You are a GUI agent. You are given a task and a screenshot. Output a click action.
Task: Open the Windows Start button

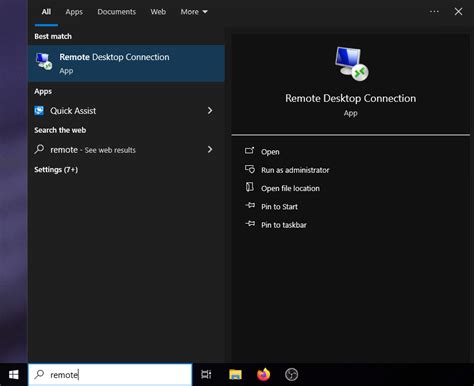point(14,375)
